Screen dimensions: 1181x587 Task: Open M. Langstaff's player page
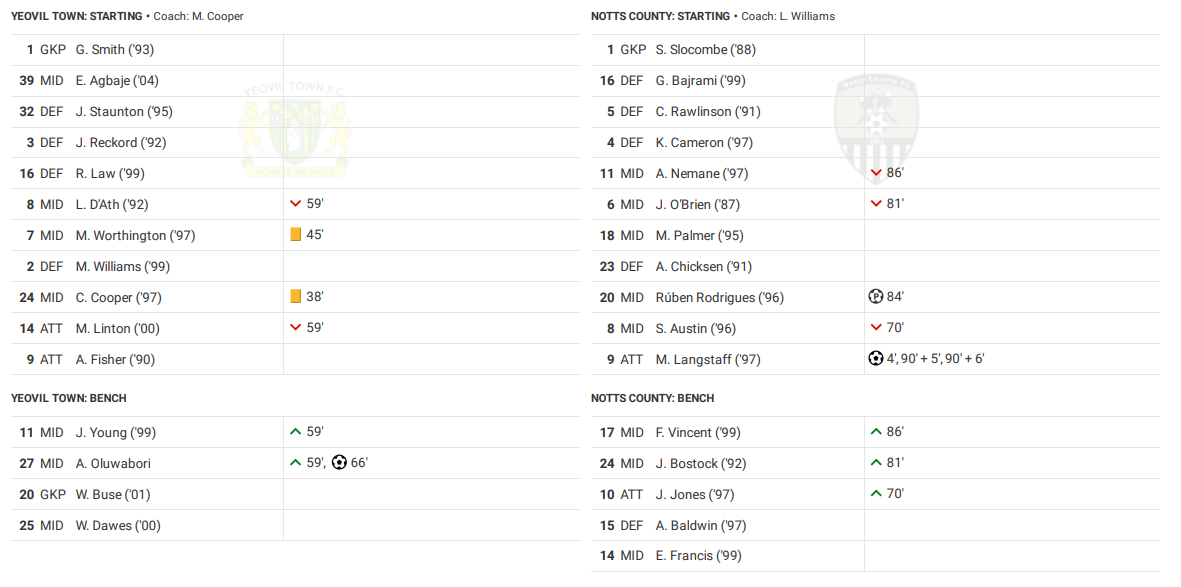(708, 359)
